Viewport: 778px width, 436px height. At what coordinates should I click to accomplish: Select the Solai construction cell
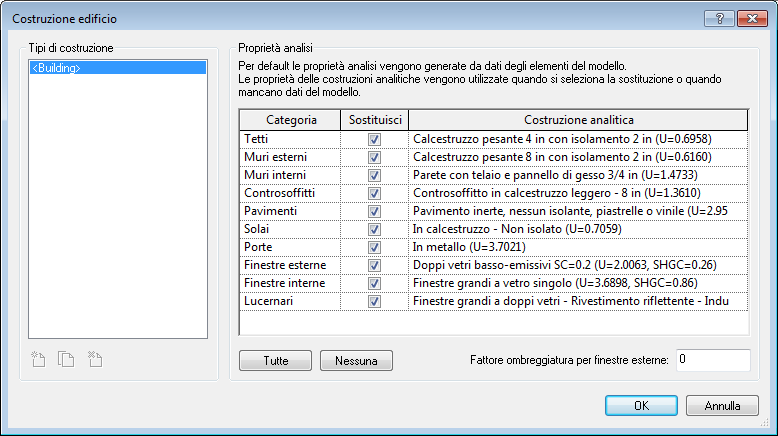coord(578,229)
